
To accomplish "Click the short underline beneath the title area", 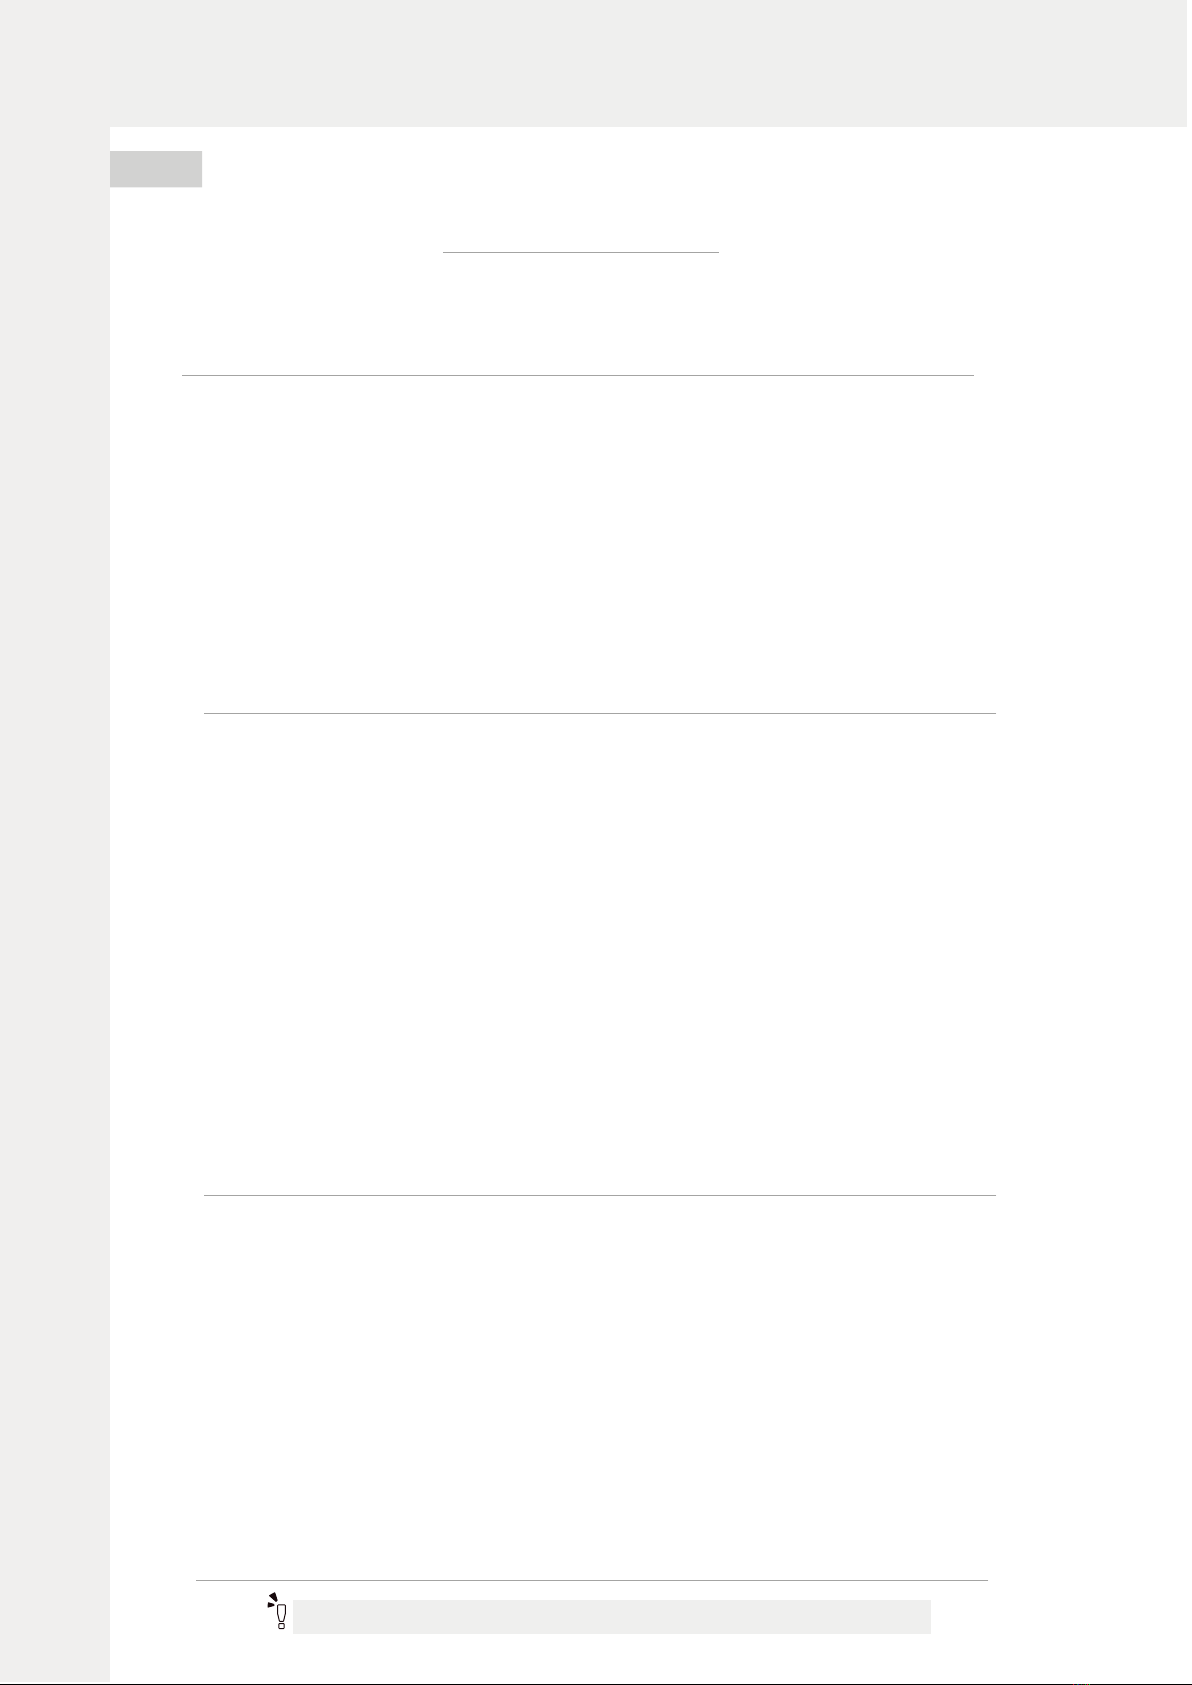I will tap(581, 253).
